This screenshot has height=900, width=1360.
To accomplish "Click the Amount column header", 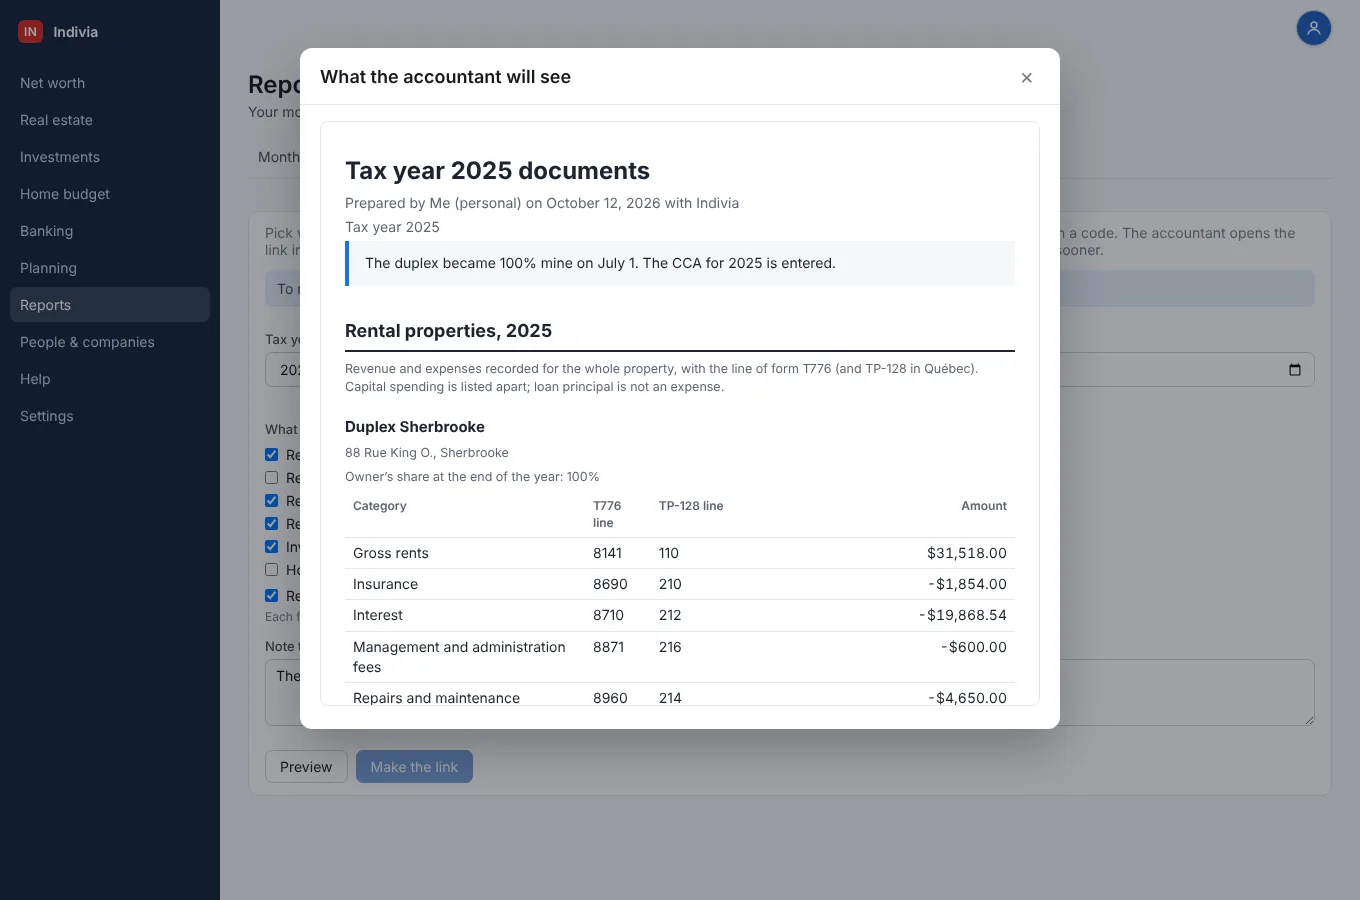I will [x=984, y=506].
